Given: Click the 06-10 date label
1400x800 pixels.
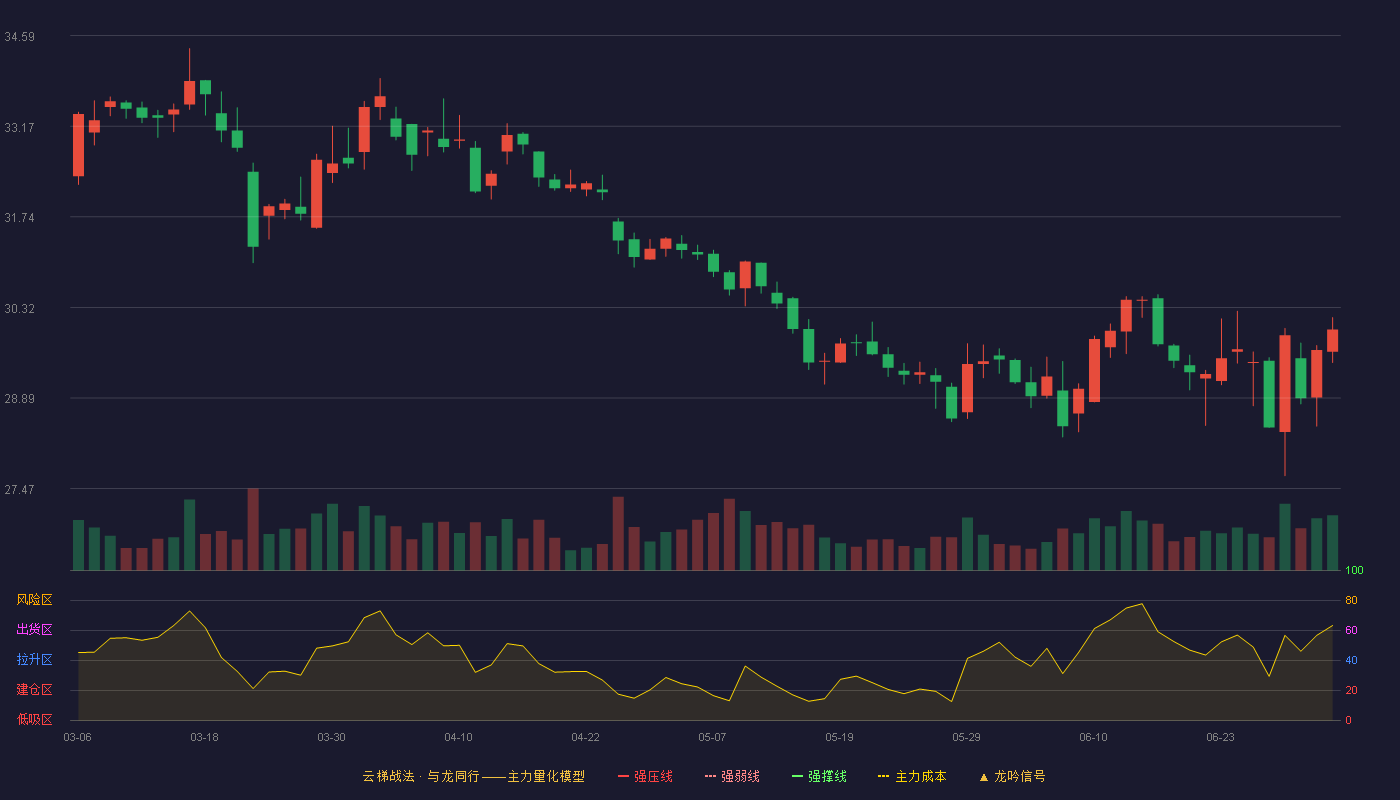Looking at the screenshot, I should tap(1093, 737).
